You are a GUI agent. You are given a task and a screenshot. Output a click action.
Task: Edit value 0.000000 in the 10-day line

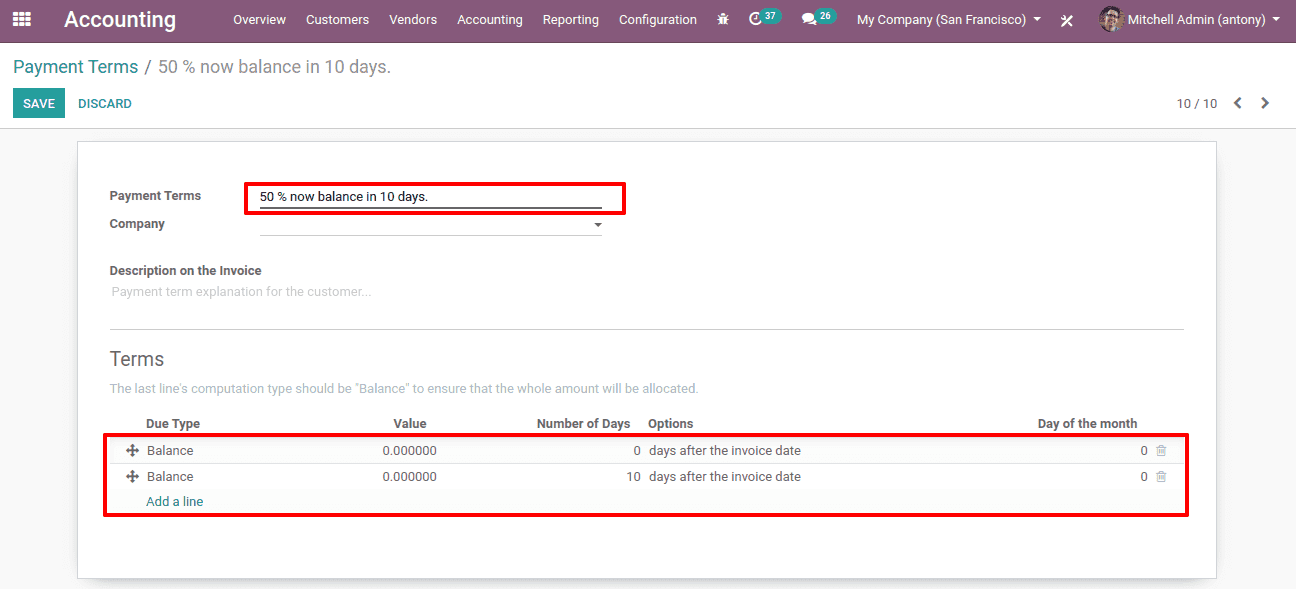tap(410, 477)
